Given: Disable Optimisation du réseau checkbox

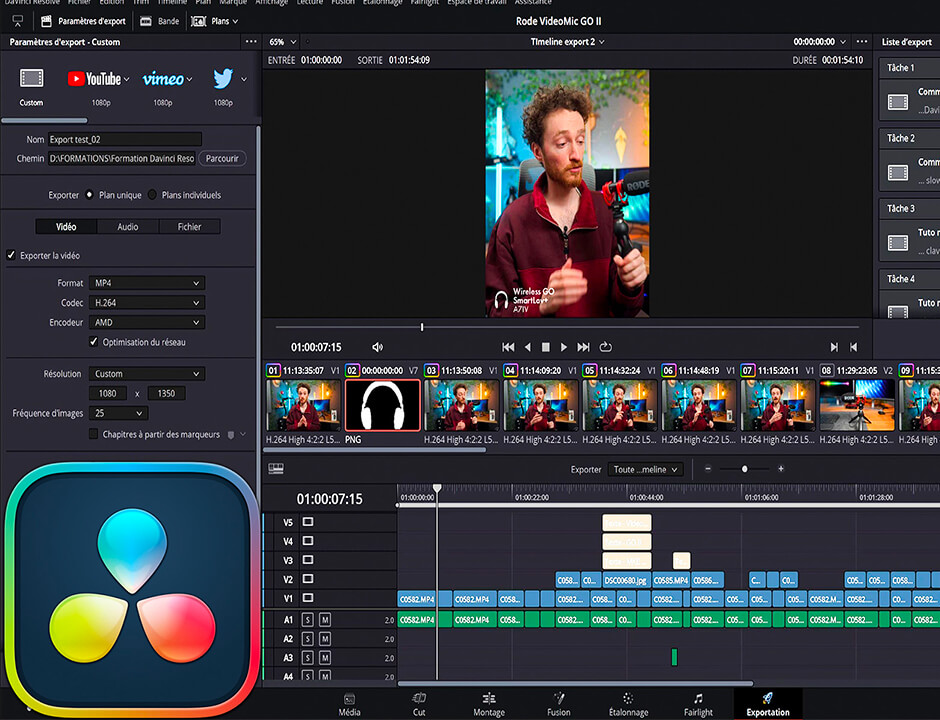Looking at the screenshot, I should pyautogui.click(x=94, y=342).
